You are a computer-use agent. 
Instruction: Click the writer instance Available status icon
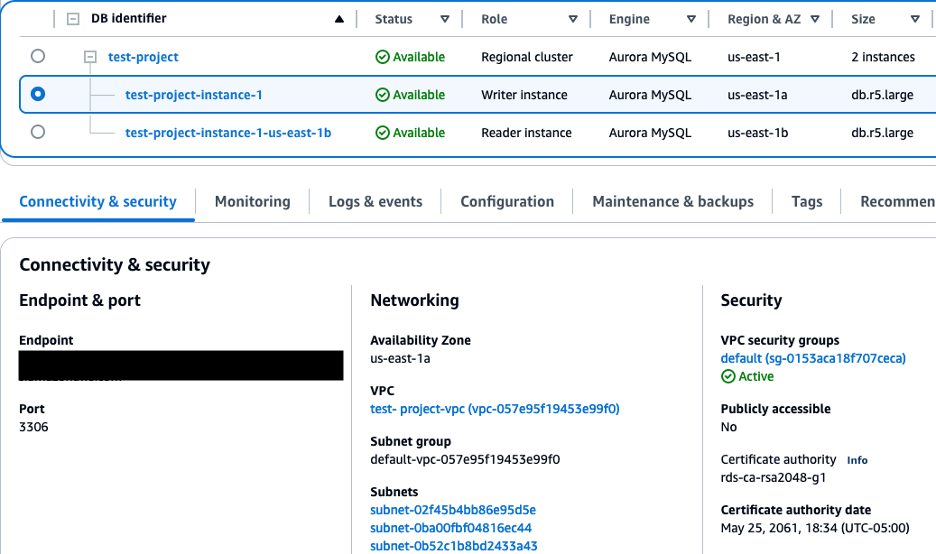[382, 95]
